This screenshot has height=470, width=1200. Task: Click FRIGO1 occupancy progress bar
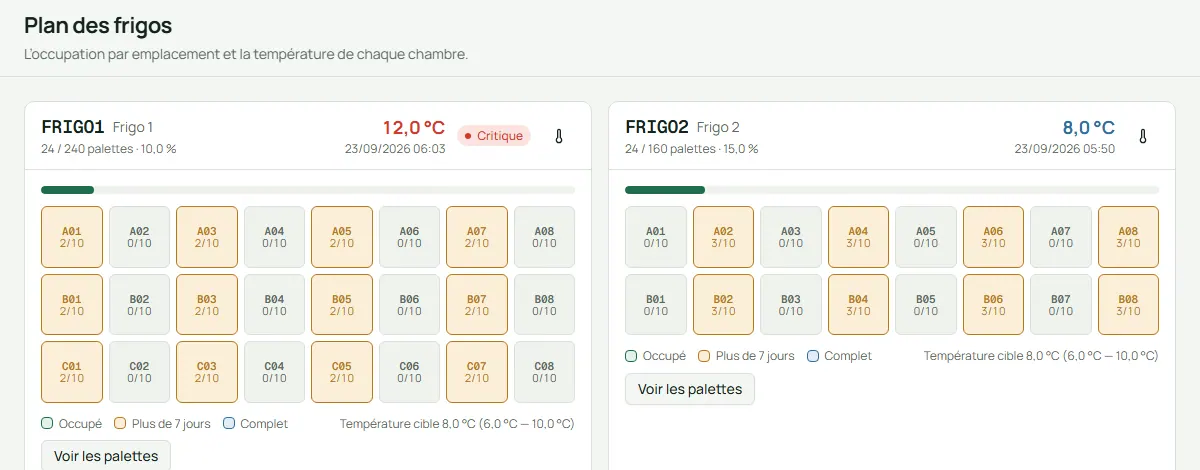[x=308, y=189]
